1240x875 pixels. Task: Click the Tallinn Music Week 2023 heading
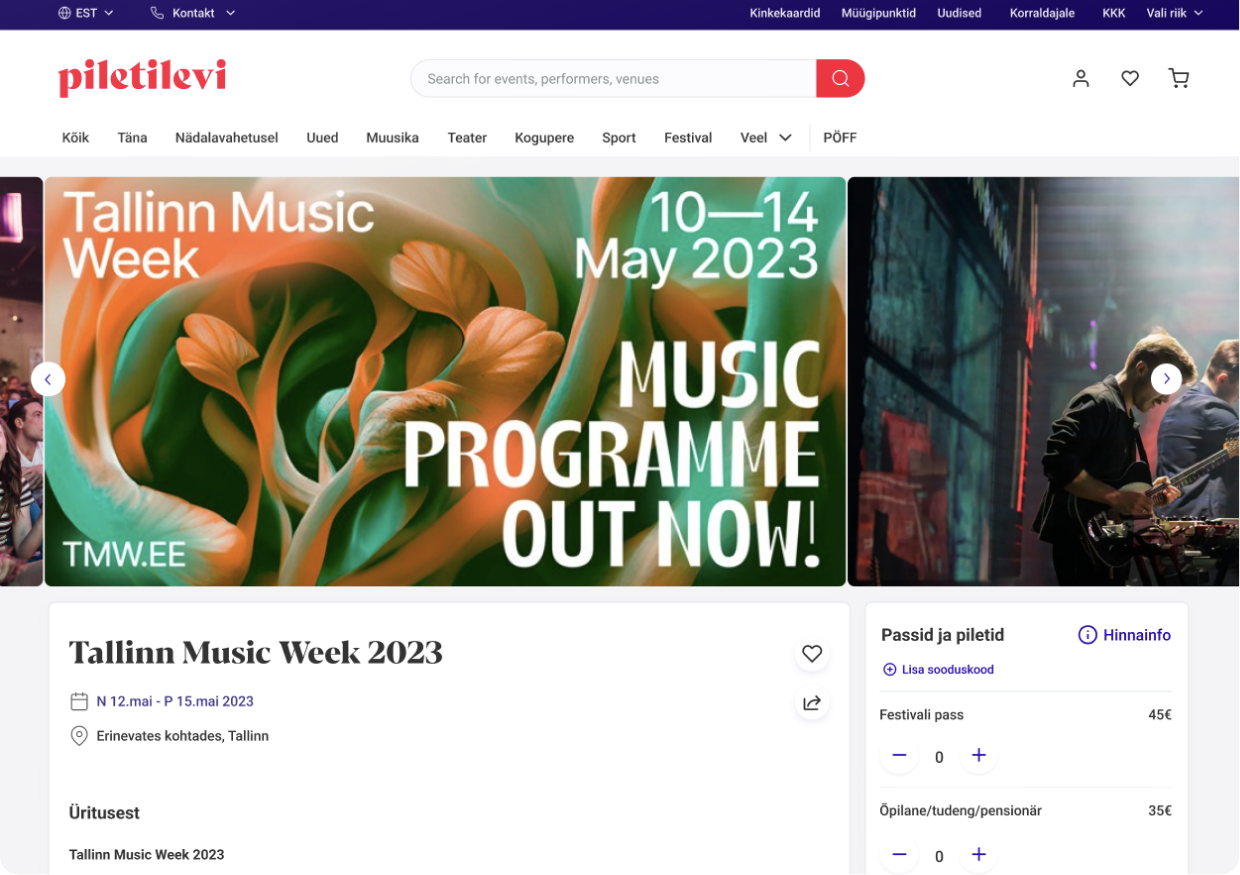pyautogui.click(x=255, y=652)
